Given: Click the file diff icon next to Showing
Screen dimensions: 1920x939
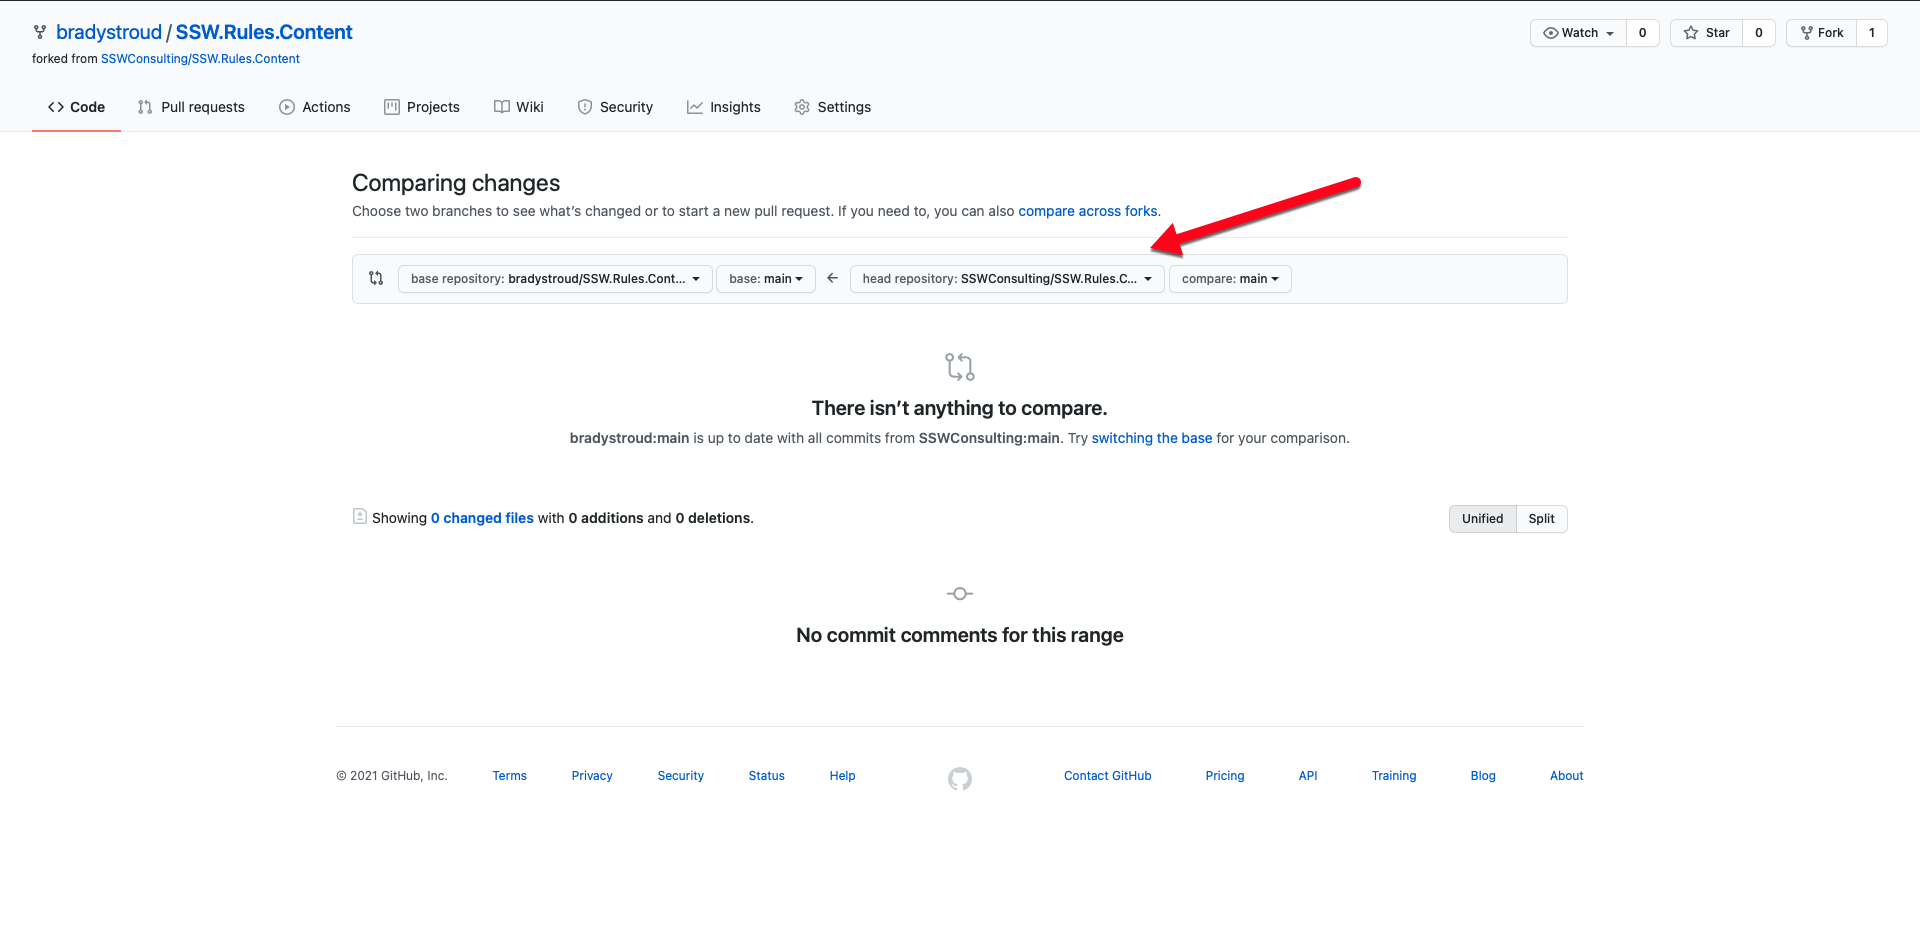Looking at the screenshot, I should (x=360, y=516).
